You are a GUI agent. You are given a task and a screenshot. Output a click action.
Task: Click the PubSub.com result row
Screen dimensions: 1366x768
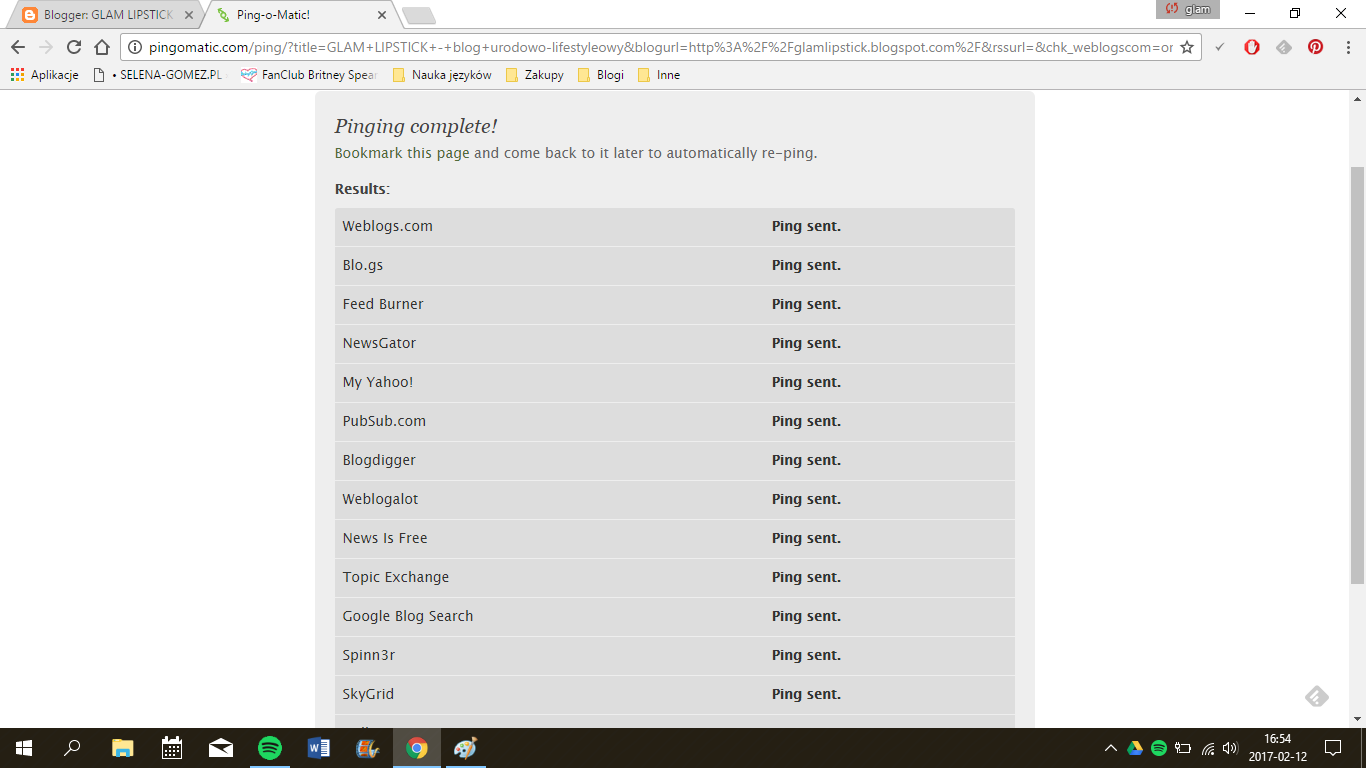pyautogui.click(x=675, y=422)
